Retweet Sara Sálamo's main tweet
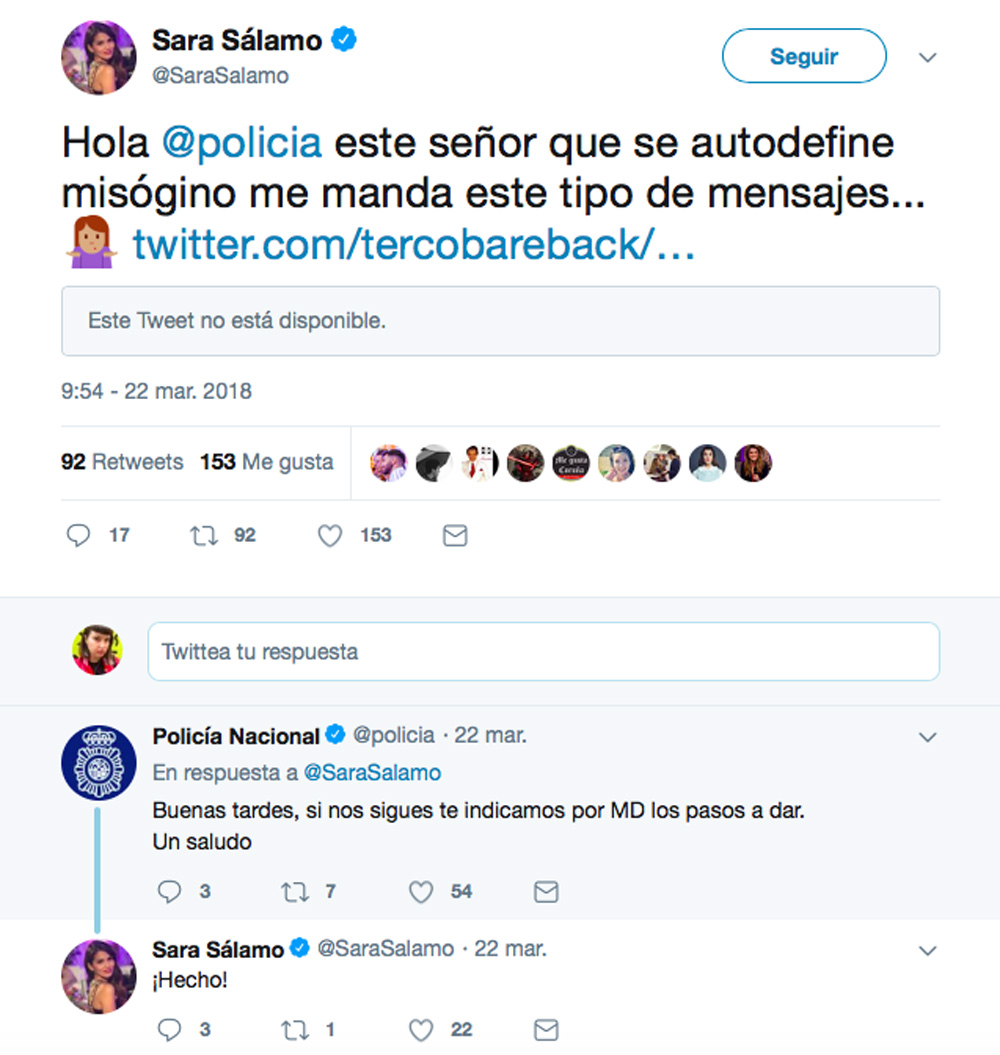 204,536
